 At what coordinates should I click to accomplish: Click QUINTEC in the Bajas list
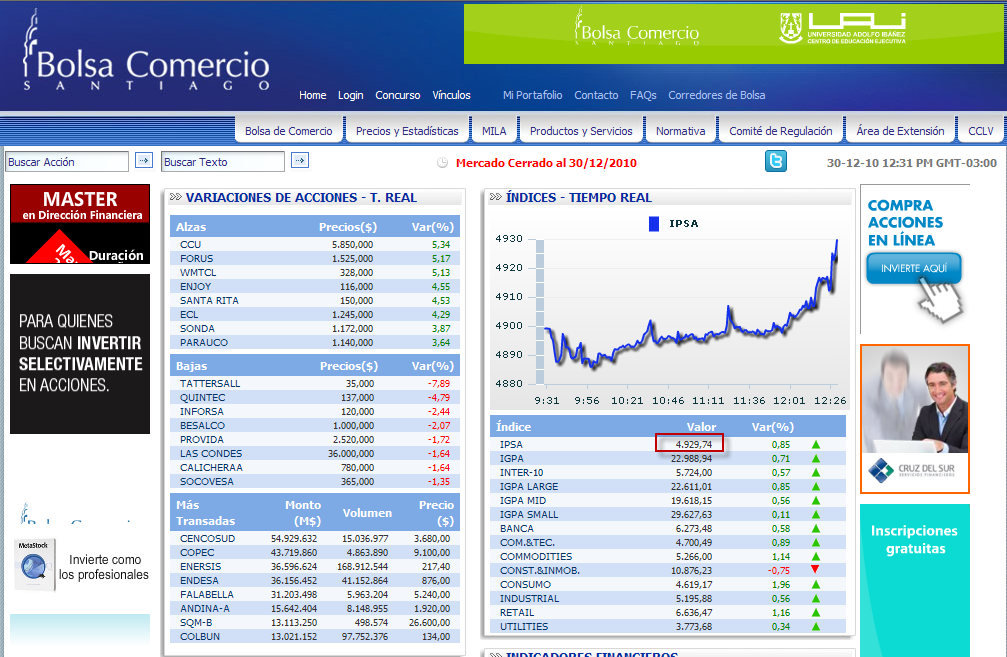(x=202, y=398)
